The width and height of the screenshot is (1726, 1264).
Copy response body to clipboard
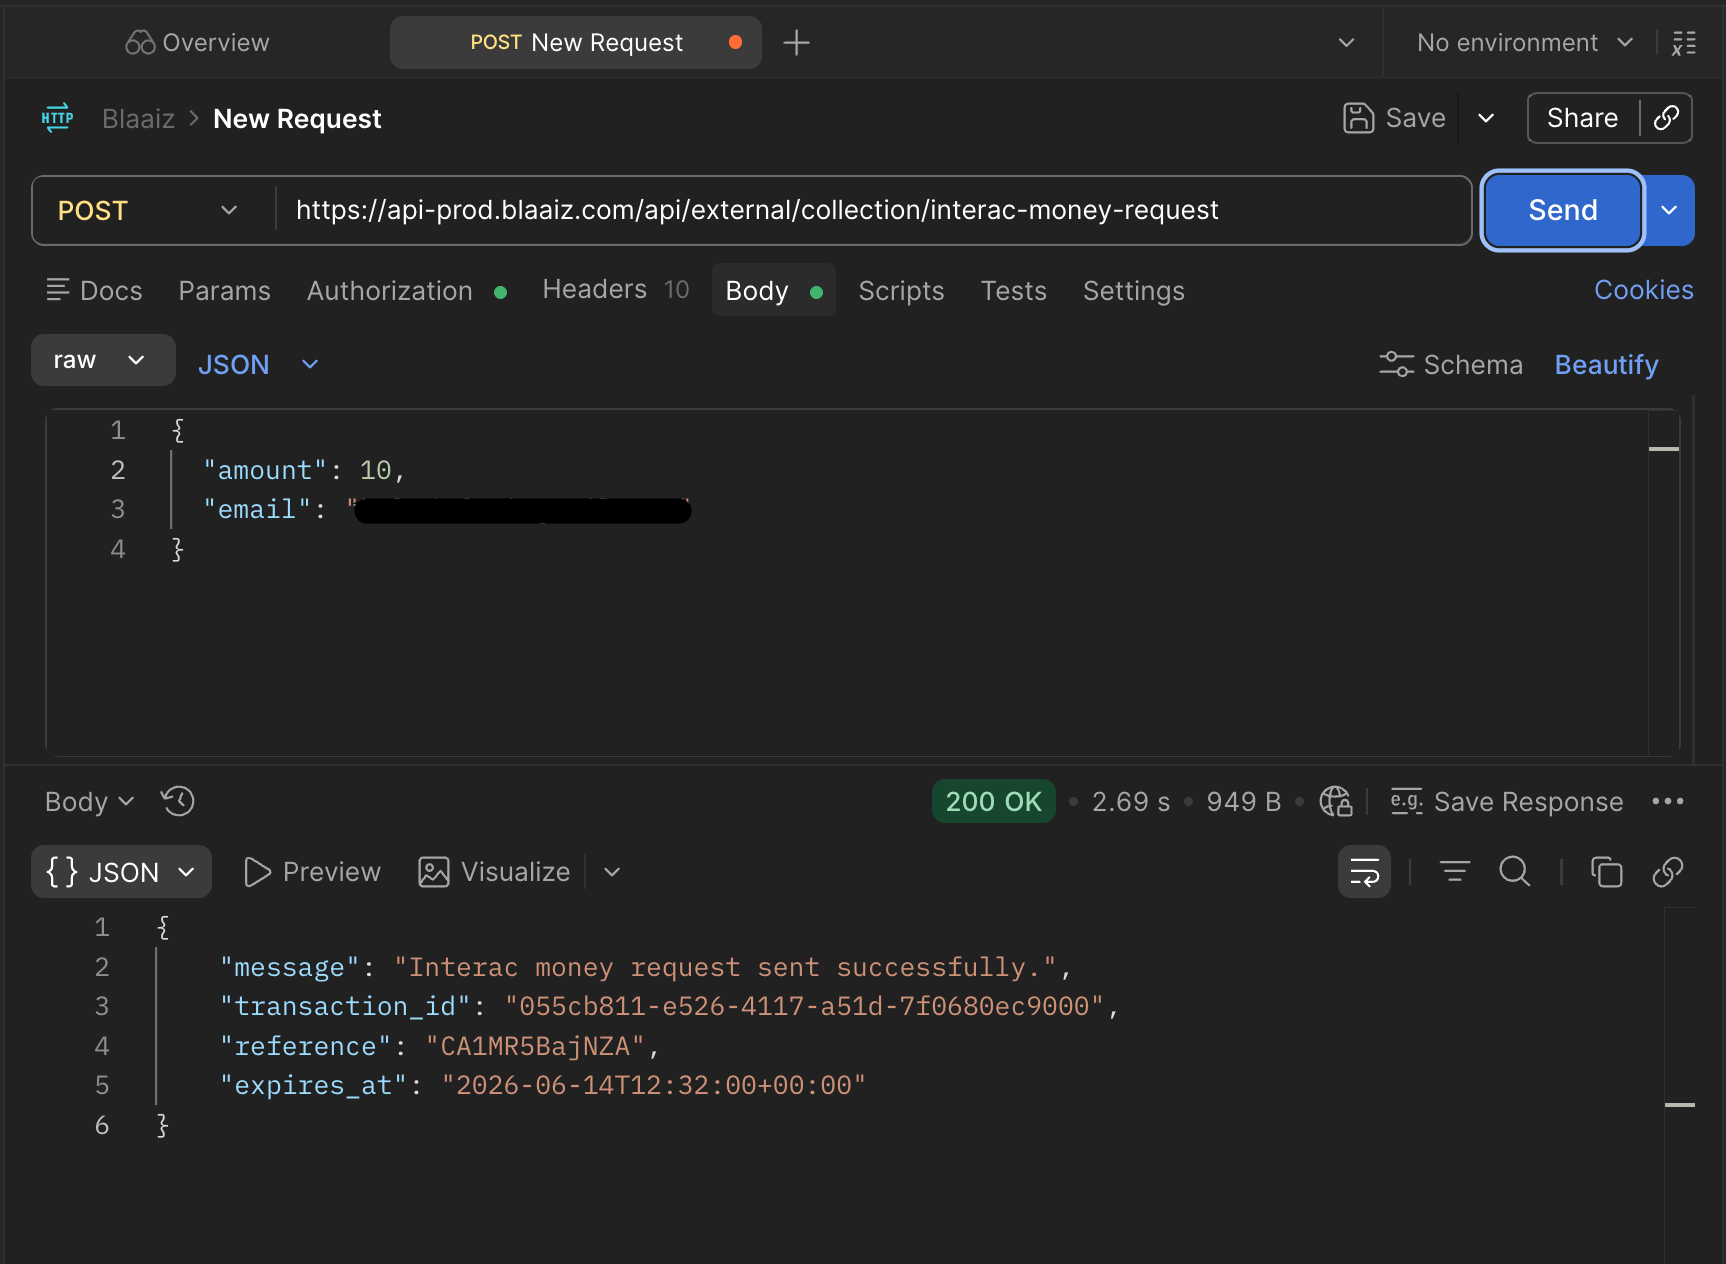coord(1606,872)
